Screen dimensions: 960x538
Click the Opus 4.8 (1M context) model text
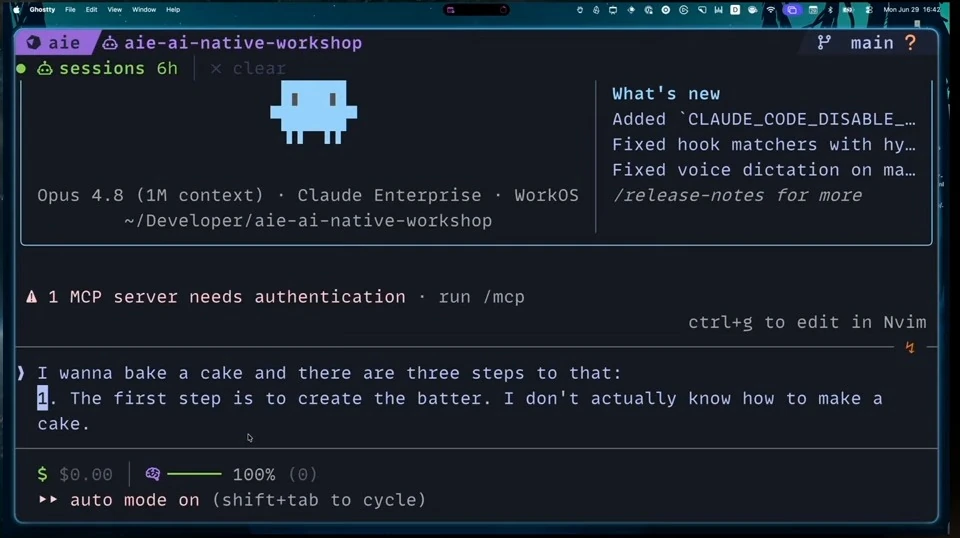(150, 195)
